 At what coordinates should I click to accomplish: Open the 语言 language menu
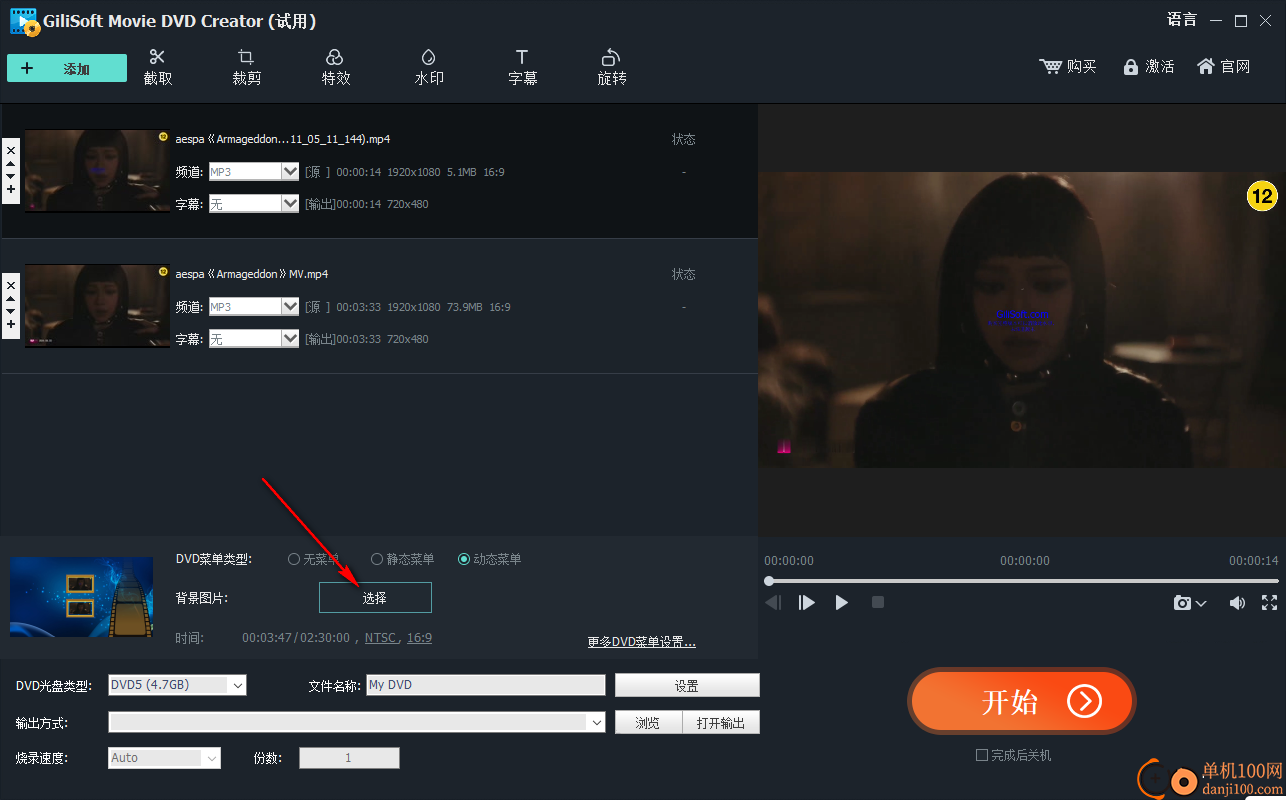1182,20
